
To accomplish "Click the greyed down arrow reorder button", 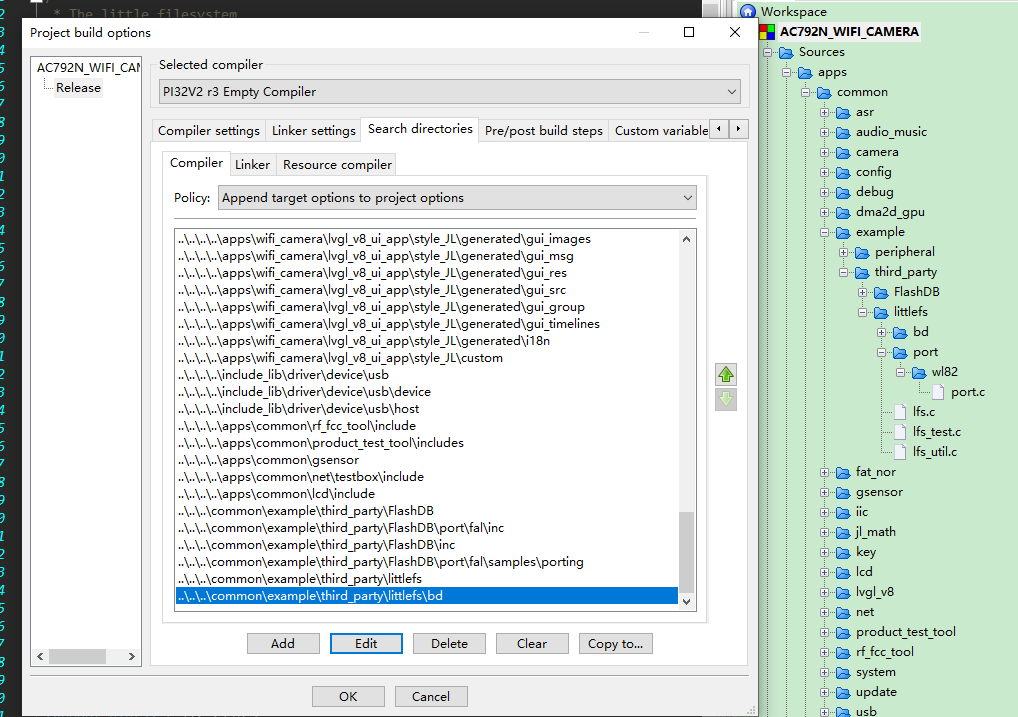I will tap(726, 399).
